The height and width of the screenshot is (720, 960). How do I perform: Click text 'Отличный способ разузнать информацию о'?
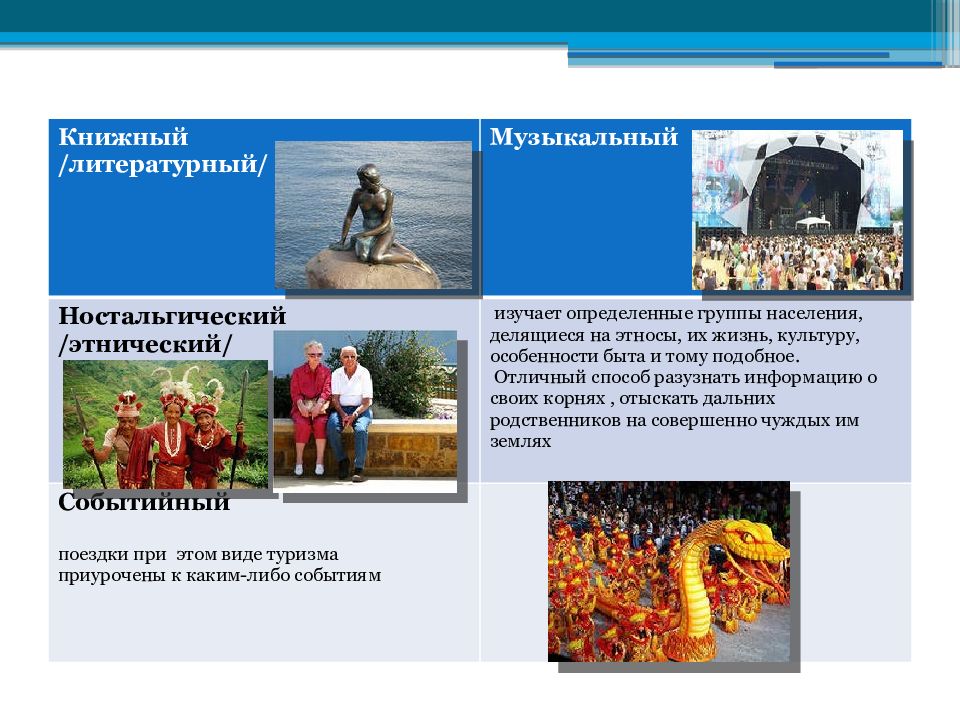685,377
